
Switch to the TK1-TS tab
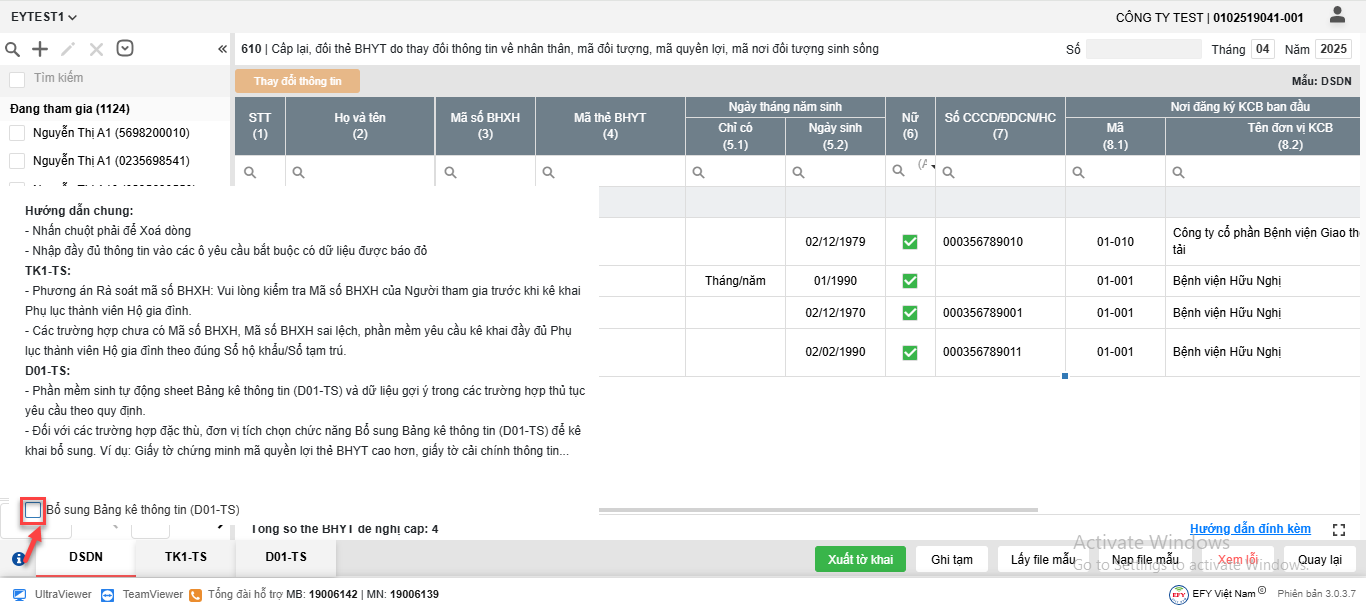(x=186, y=557)
